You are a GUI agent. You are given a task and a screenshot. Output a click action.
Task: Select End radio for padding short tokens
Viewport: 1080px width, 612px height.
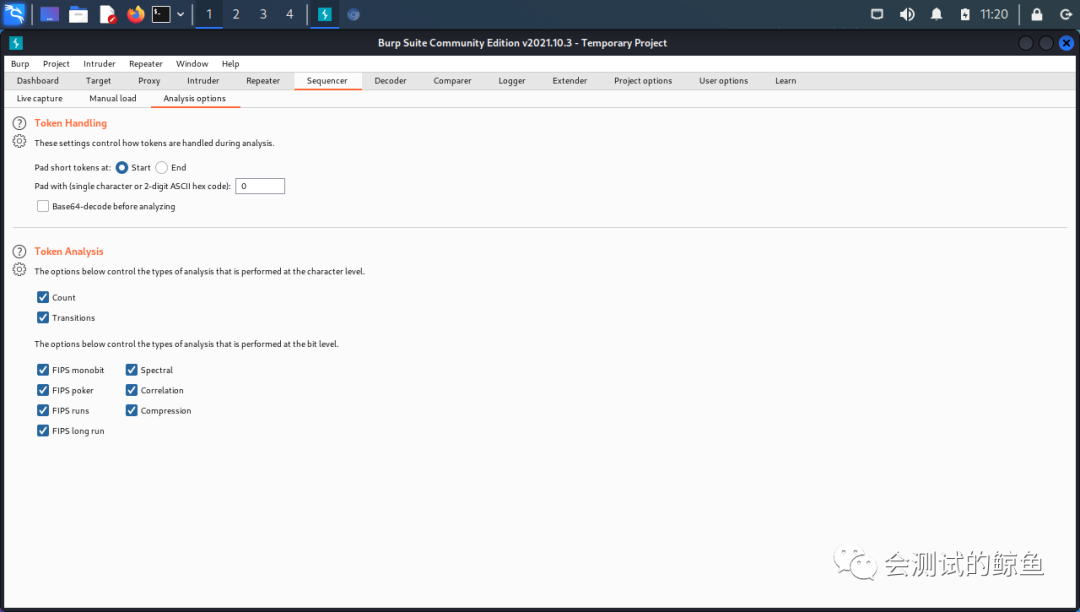tap(161, 167)
